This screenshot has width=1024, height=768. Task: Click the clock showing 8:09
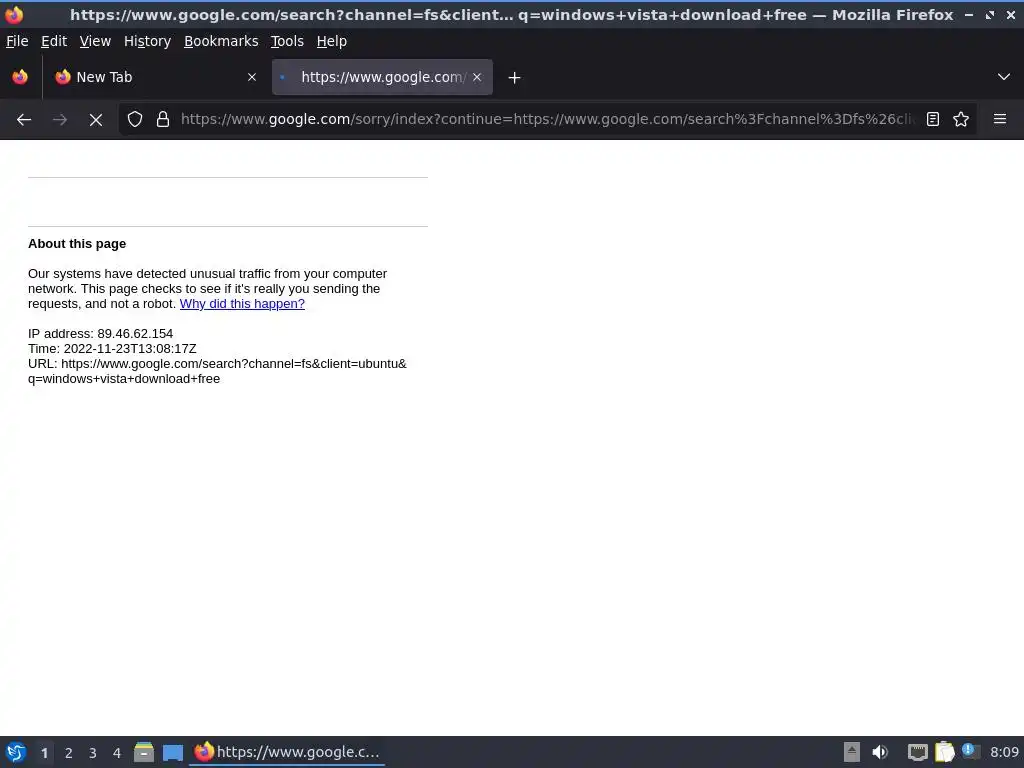click(x=1004, y=752)
